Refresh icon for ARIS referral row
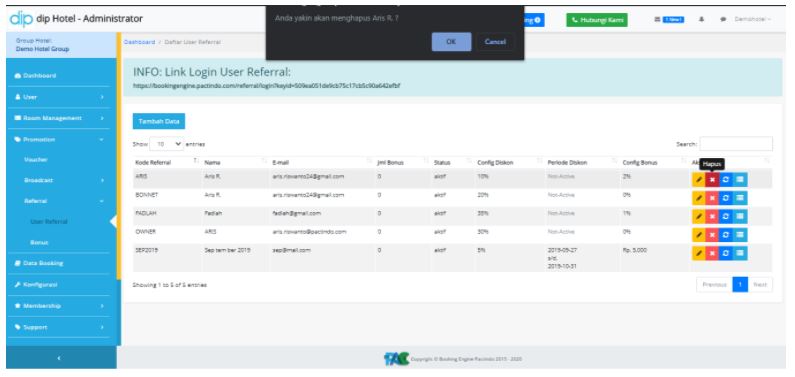 (726, 179)
